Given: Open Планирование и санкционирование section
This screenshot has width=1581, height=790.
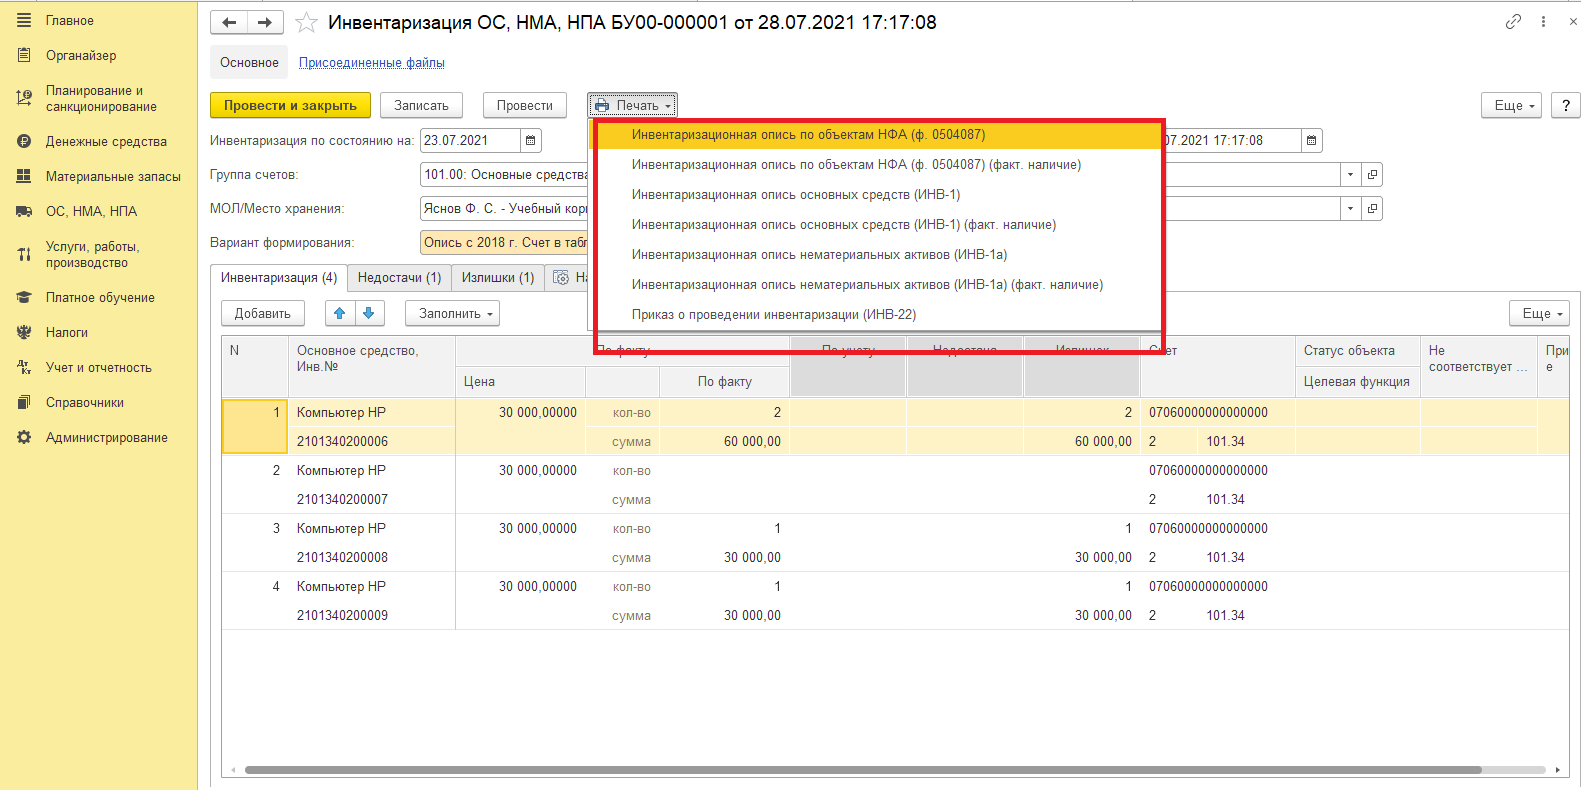Looking at the screenshot, I should click(x=101, y=98).
